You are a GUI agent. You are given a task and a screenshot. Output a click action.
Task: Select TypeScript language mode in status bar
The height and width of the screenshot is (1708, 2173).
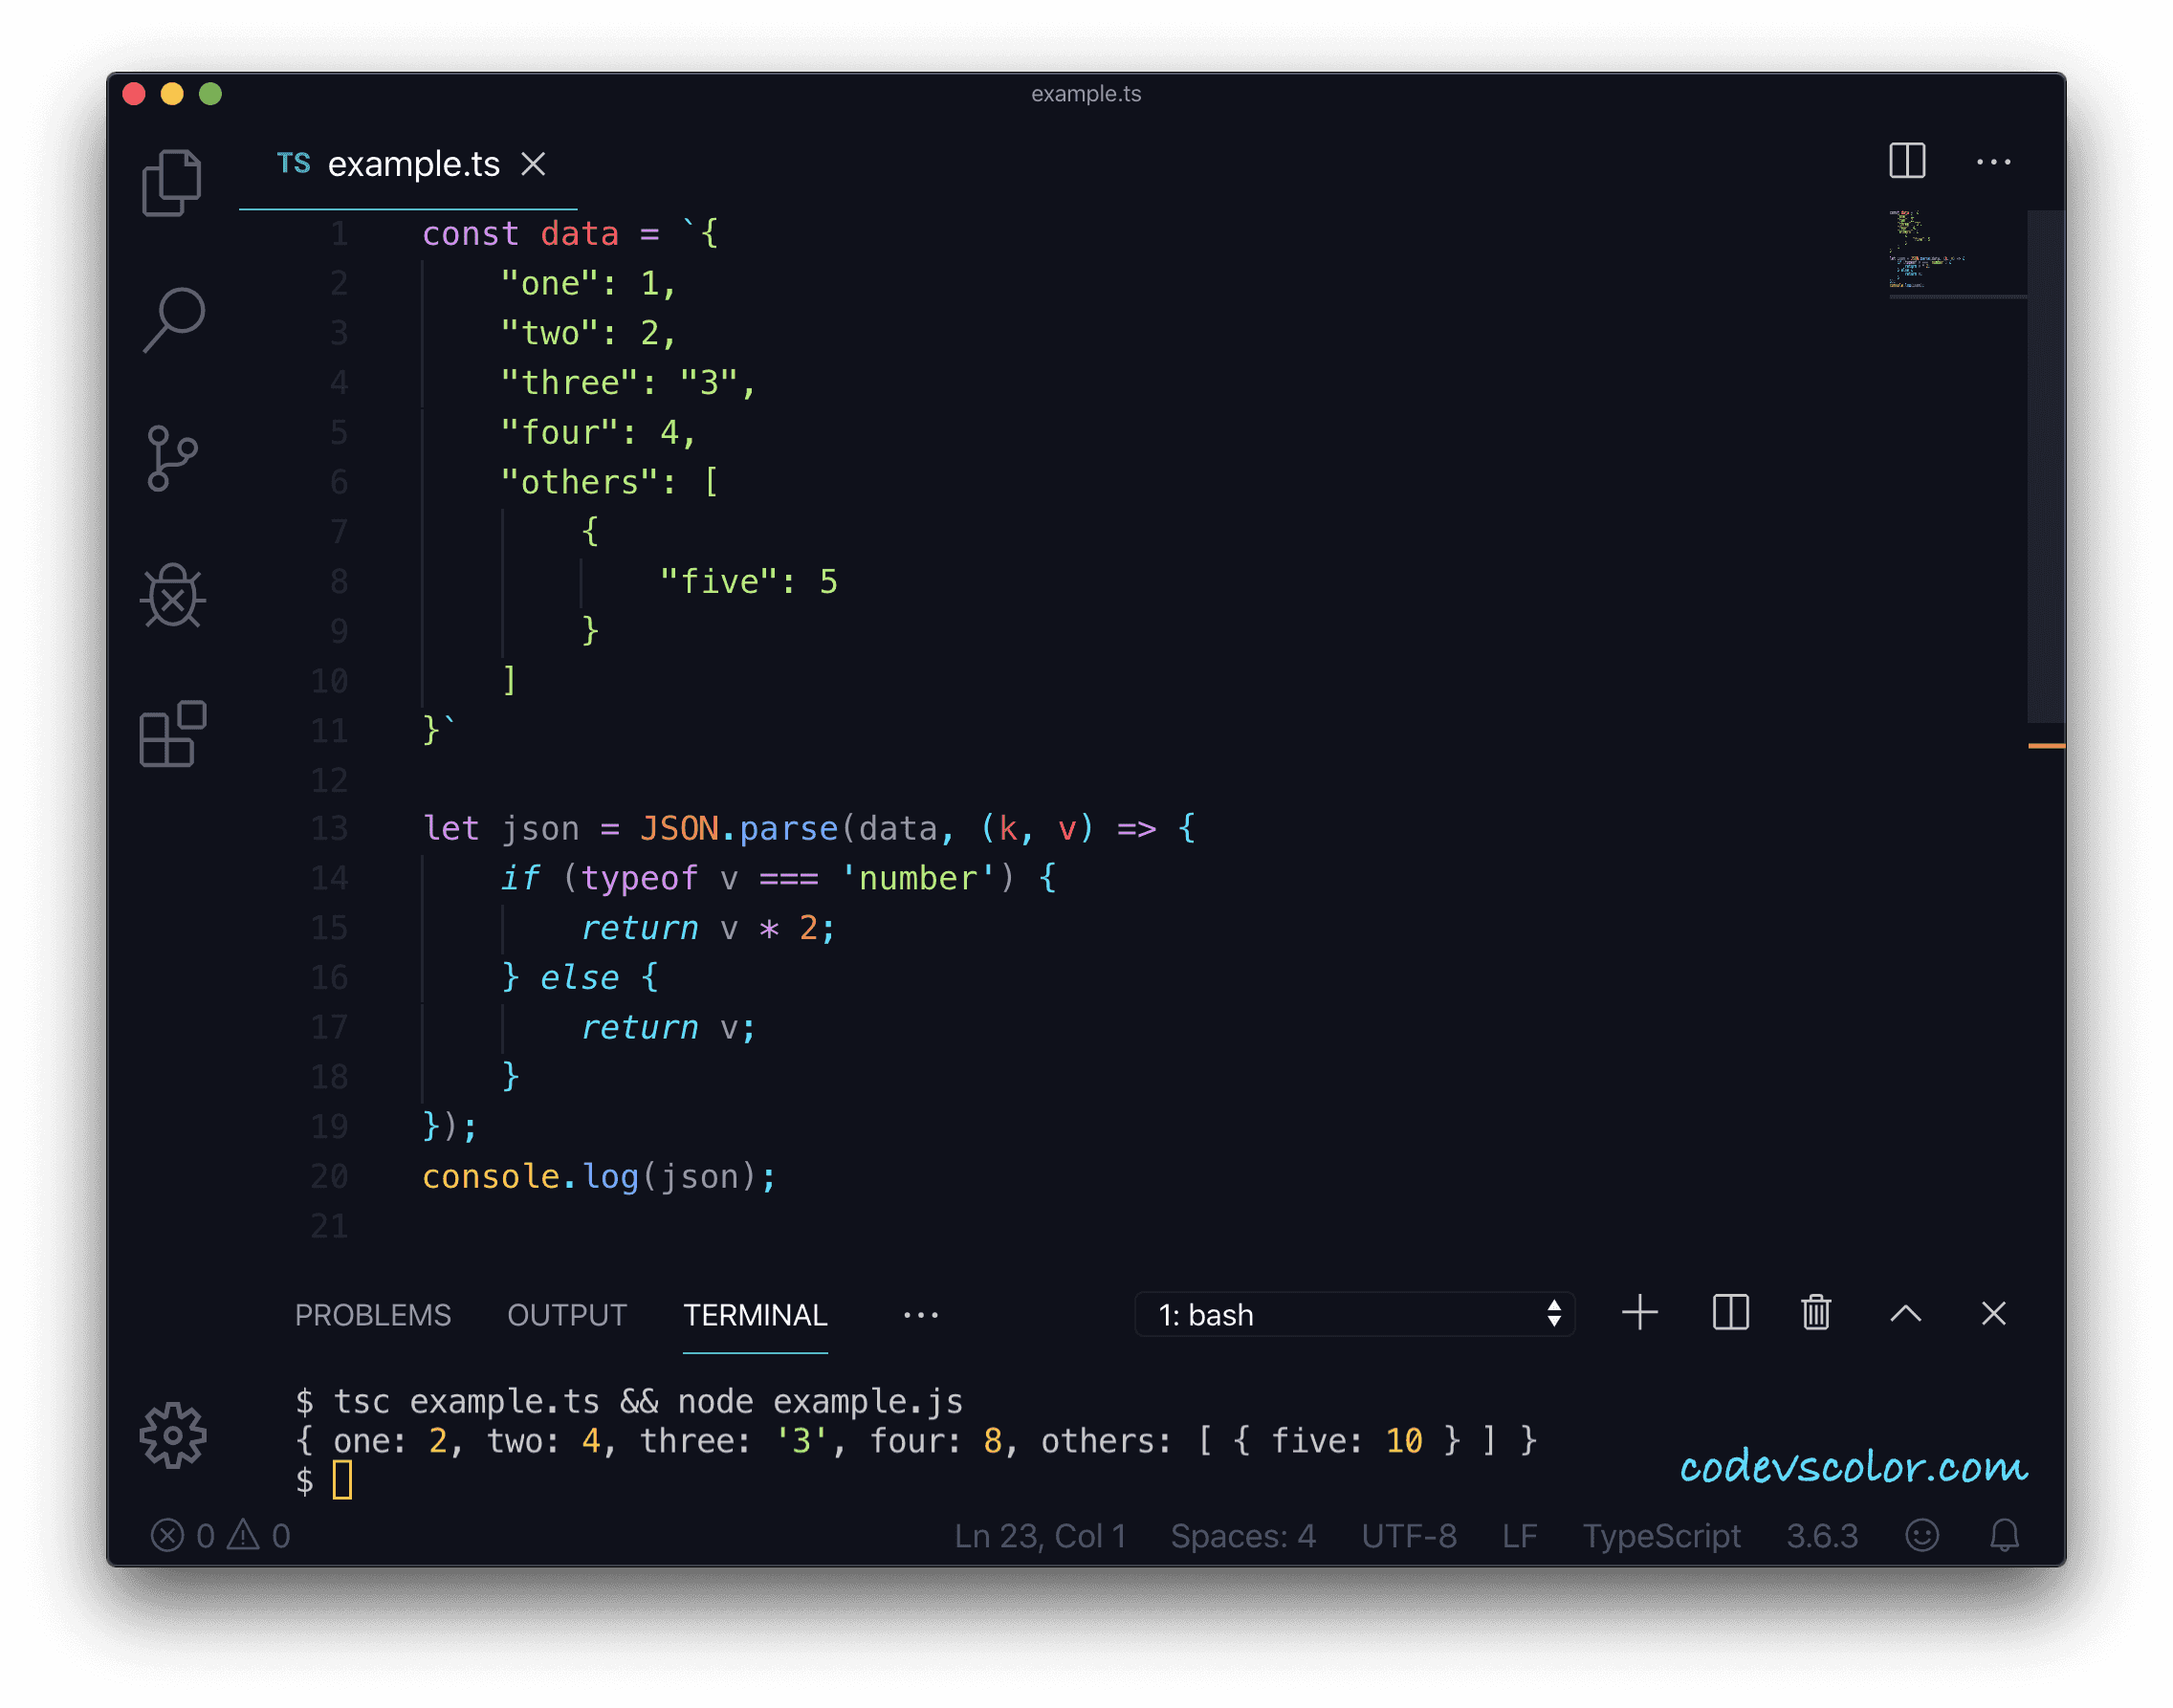1662,1536
